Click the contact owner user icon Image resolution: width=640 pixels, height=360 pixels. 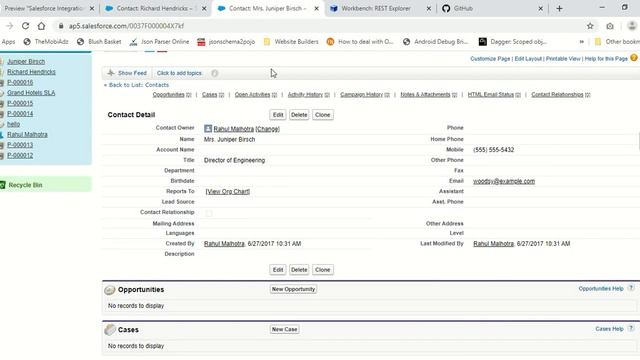(x=208, y=129)
